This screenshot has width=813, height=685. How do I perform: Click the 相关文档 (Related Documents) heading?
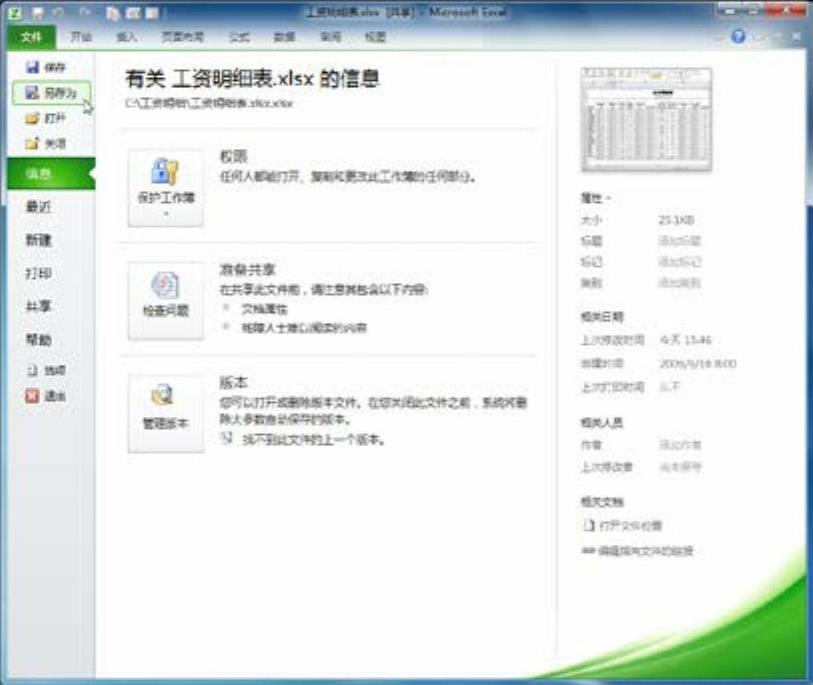(x=602, y=501)
